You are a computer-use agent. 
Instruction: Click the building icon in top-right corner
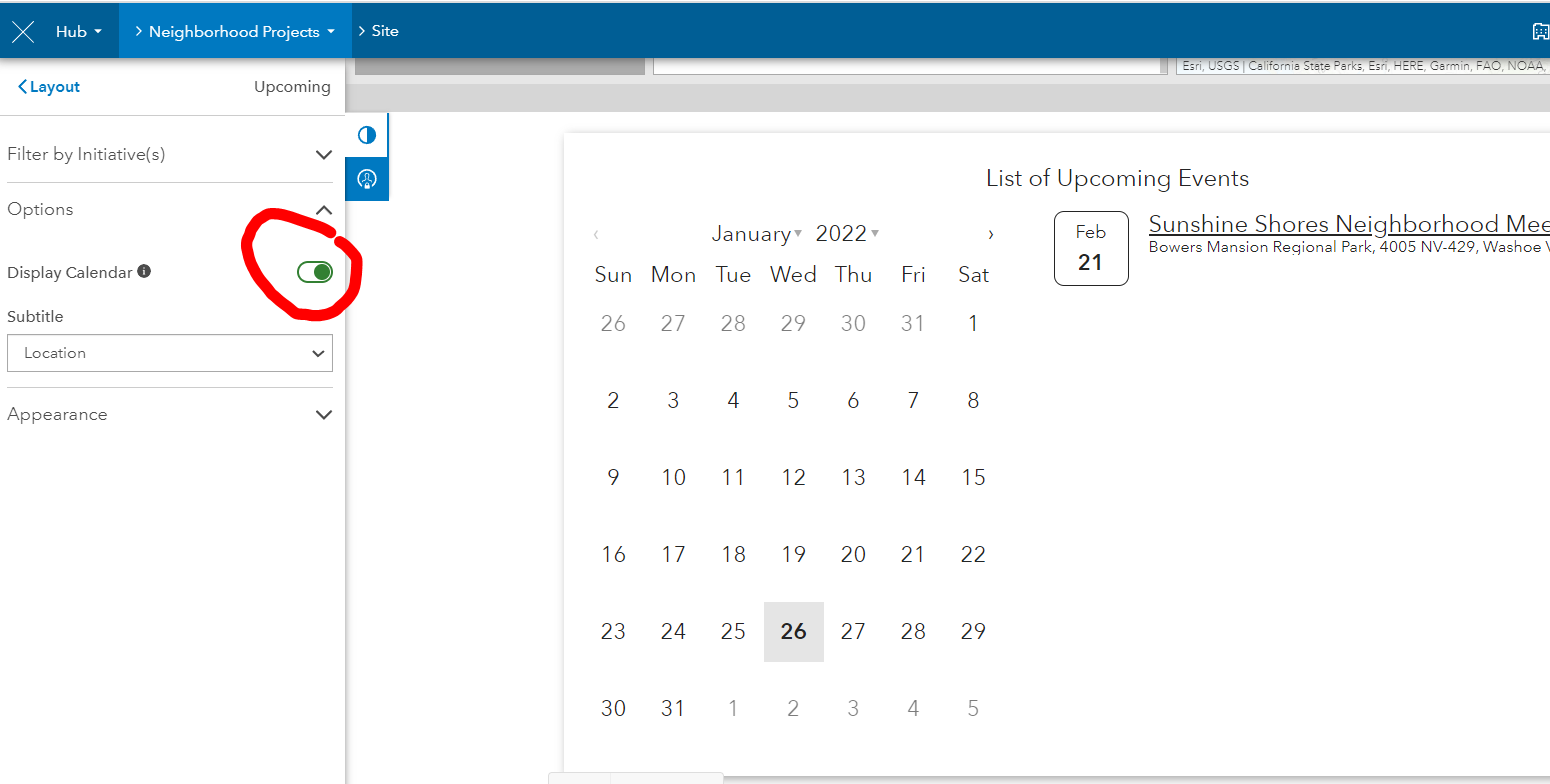coord(1540,32)
